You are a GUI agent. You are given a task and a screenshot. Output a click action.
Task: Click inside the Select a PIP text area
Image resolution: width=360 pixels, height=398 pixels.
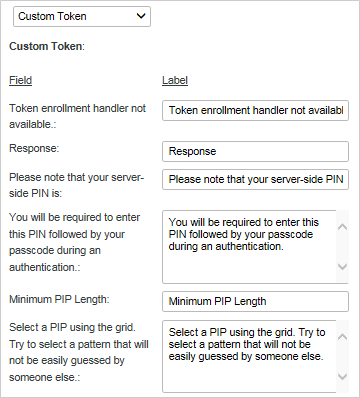tap(249, 356)
